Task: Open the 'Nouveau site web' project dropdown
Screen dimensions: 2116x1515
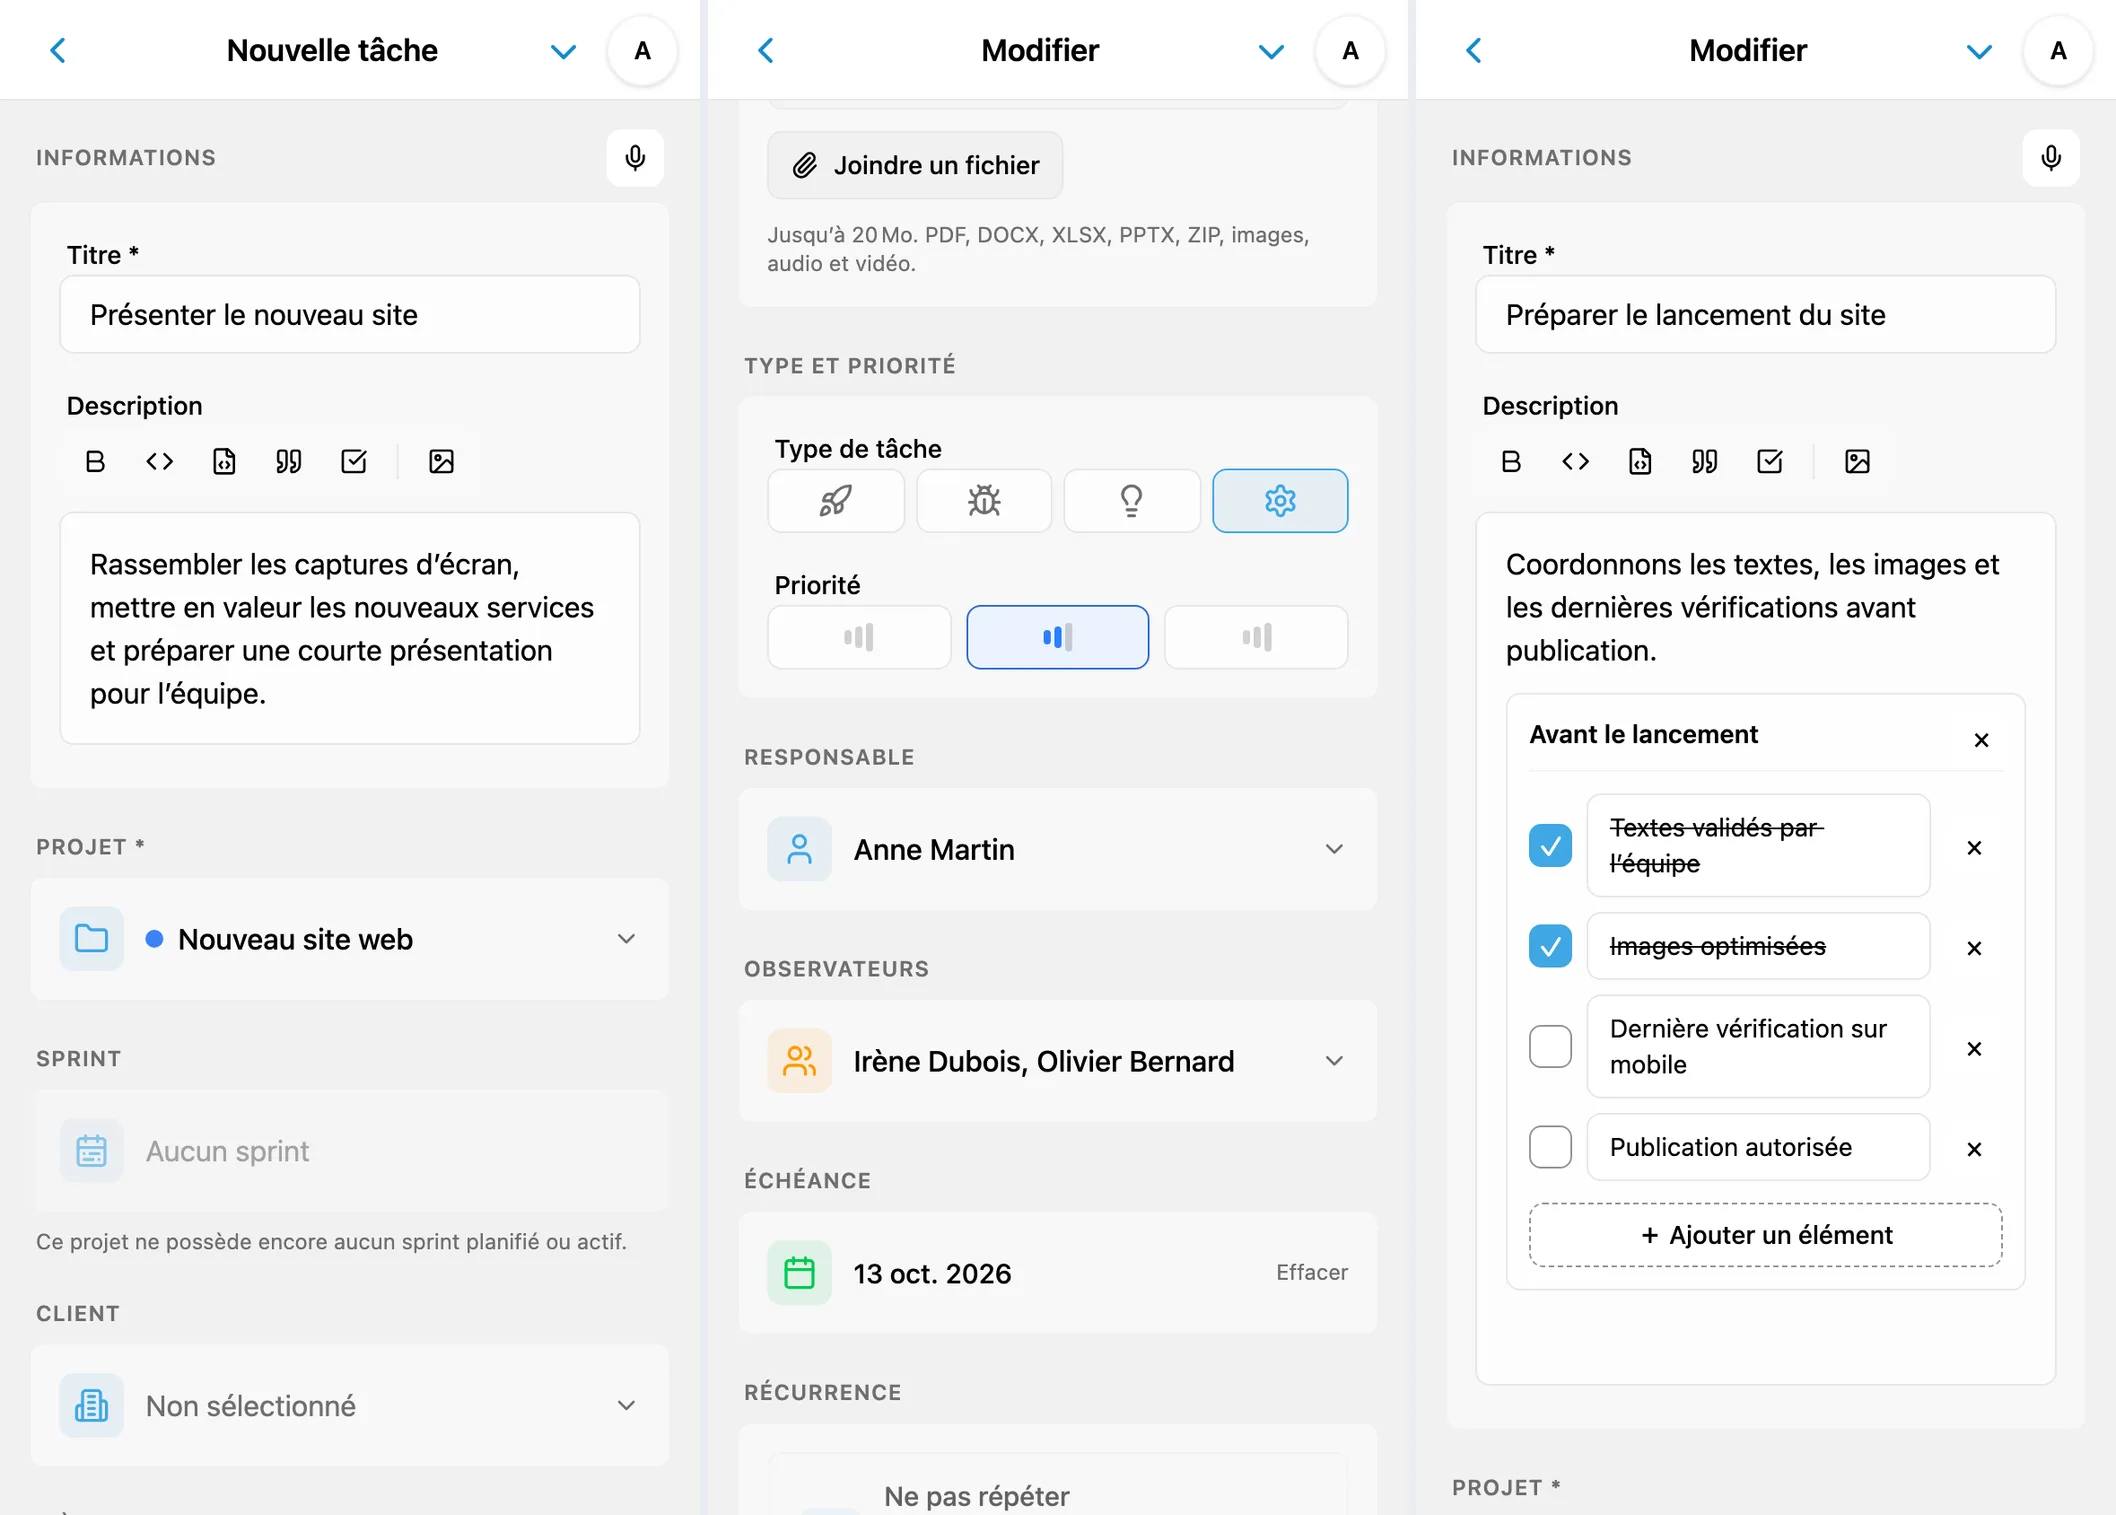Action: tap(350, 939)
